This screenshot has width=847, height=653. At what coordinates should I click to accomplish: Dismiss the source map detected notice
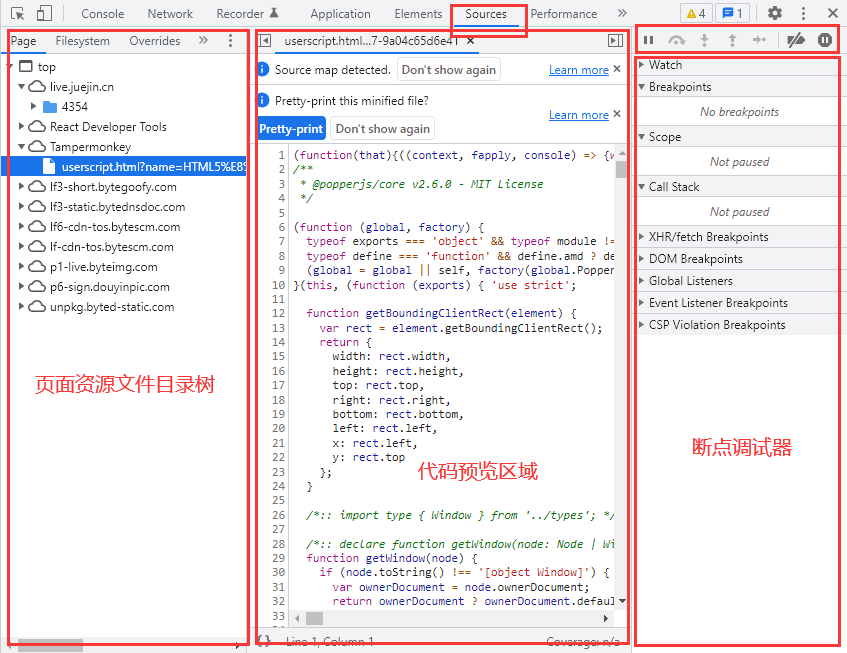pos(617,69)
